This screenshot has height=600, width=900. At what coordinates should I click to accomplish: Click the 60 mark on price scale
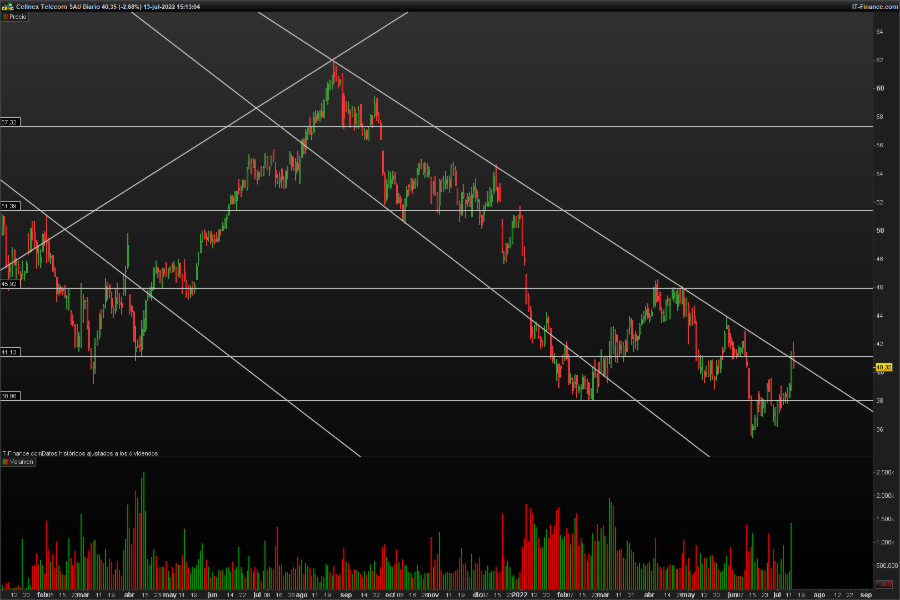click(x=880, y=88)
